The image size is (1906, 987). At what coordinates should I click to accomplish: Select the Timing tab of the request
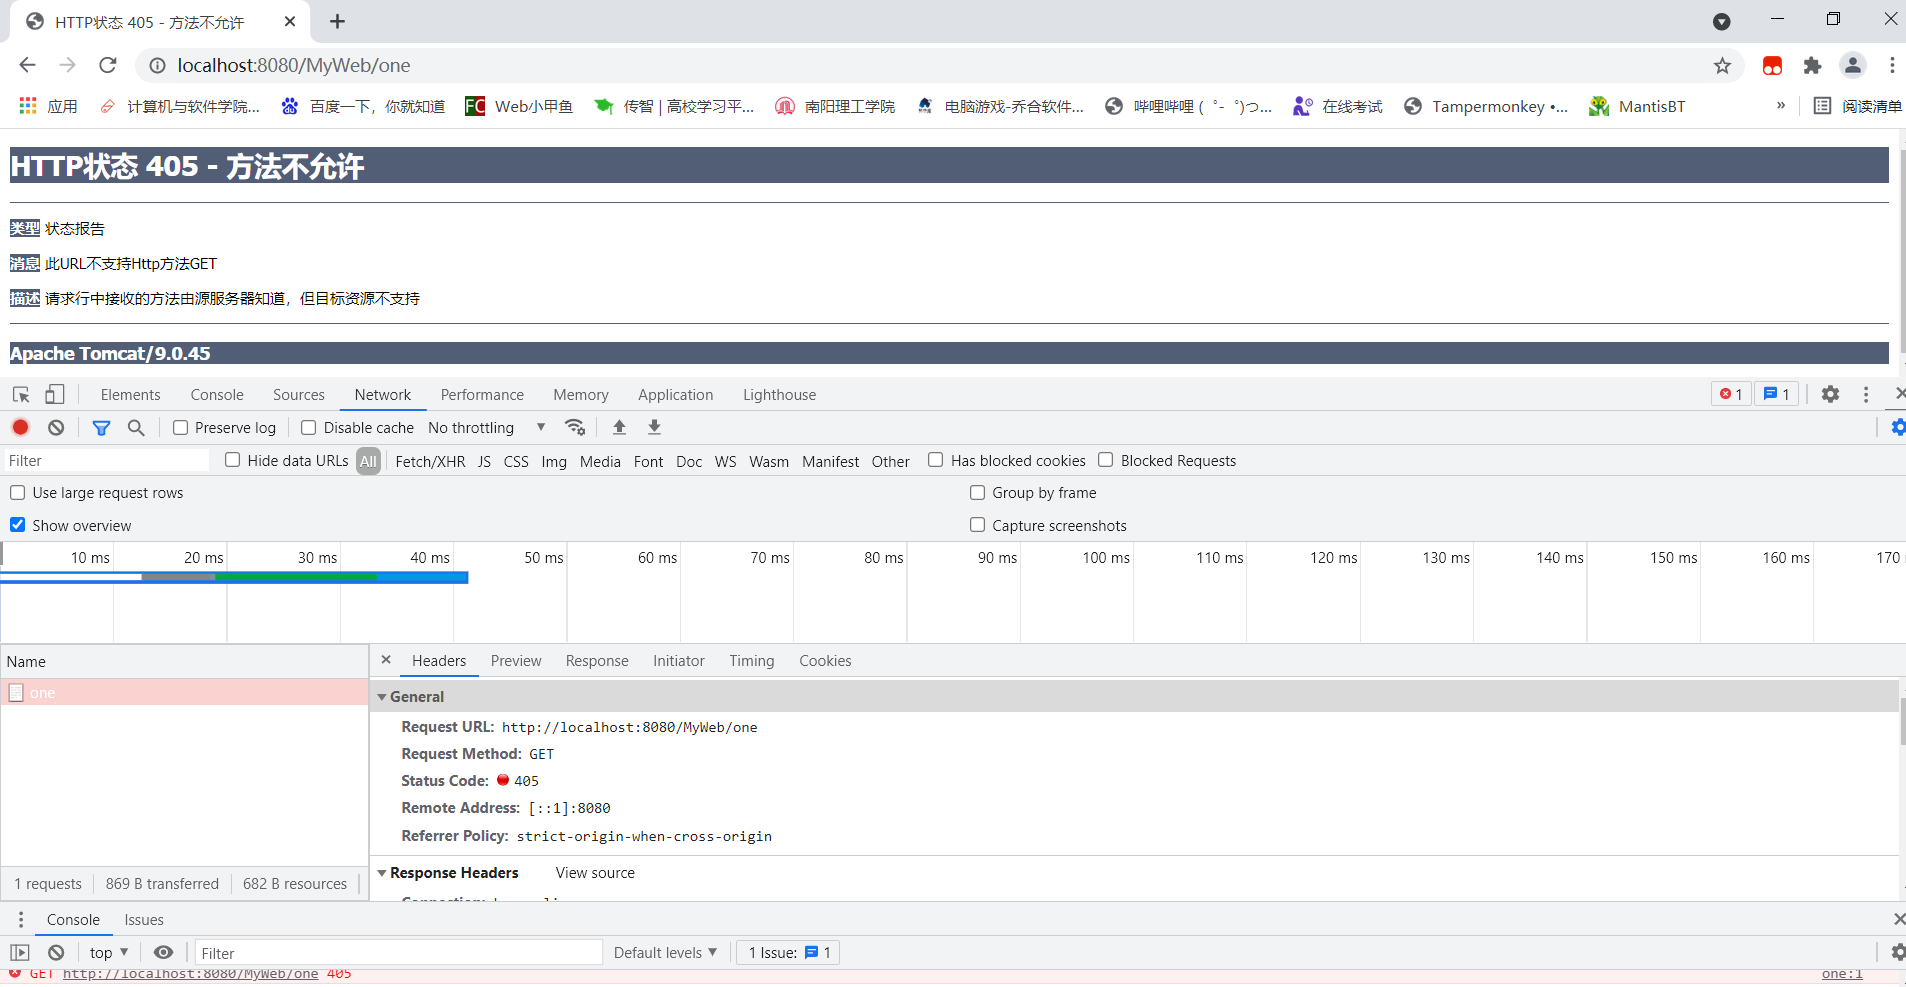752,661
